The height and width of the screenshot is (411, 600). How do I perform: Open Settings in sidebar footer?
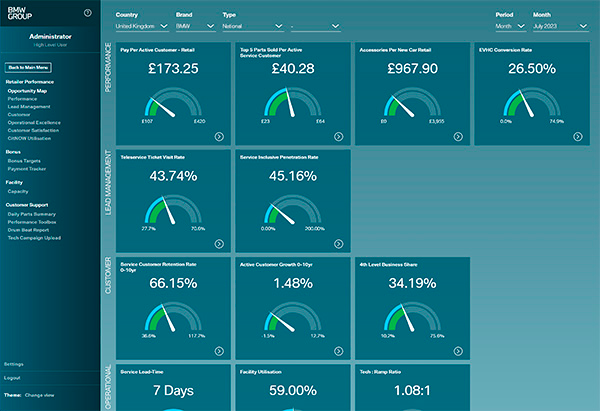[x=14, y=364]
